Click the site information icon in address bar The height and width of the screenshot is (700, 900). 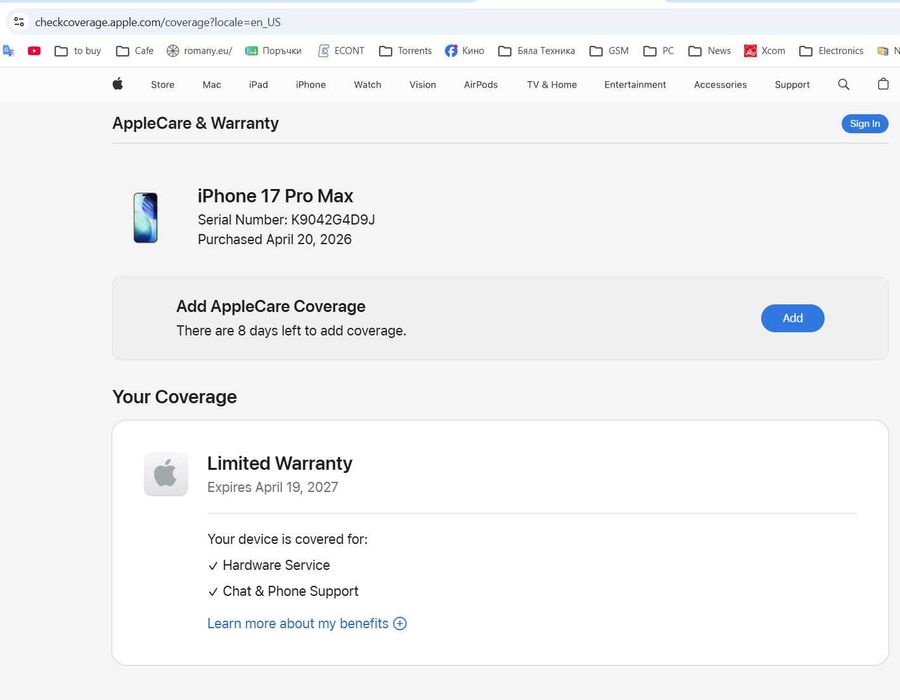19,22
